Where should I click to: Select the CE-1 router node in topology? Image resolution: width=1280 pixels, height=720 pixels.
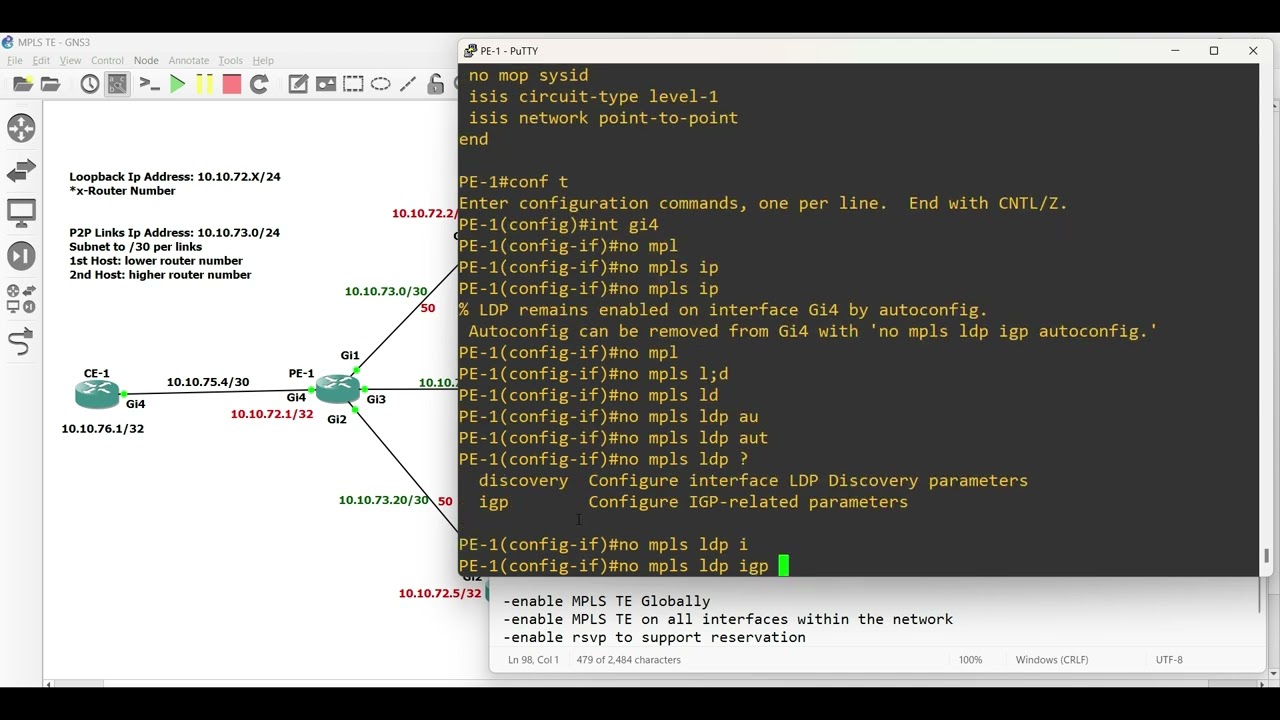click(97, 394)
